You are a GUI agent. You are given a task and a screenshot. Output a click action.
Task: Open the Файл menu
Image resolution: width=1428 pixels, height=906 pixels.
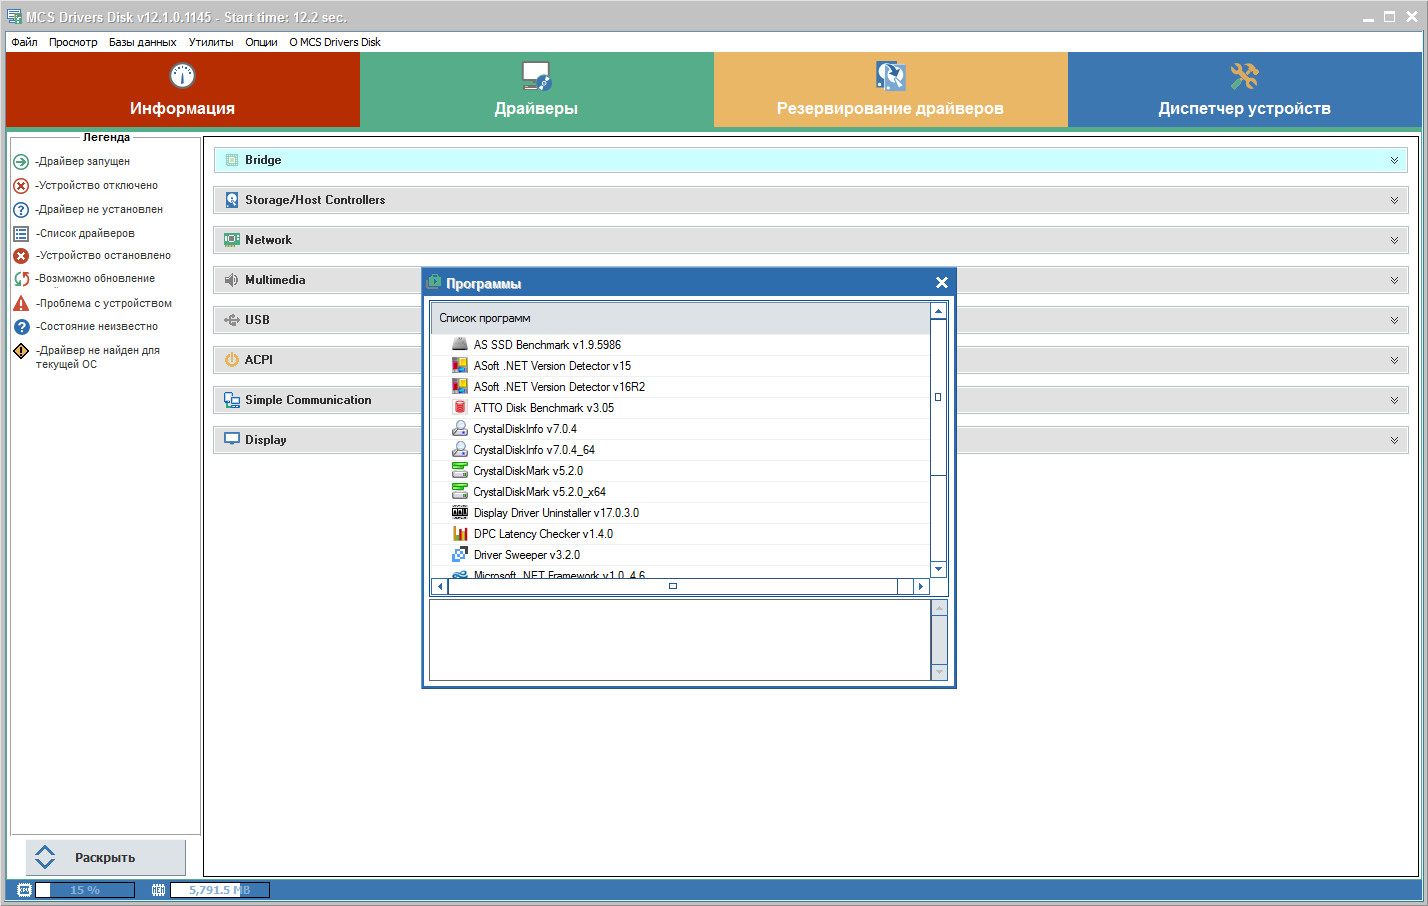(x=24, y=42)
